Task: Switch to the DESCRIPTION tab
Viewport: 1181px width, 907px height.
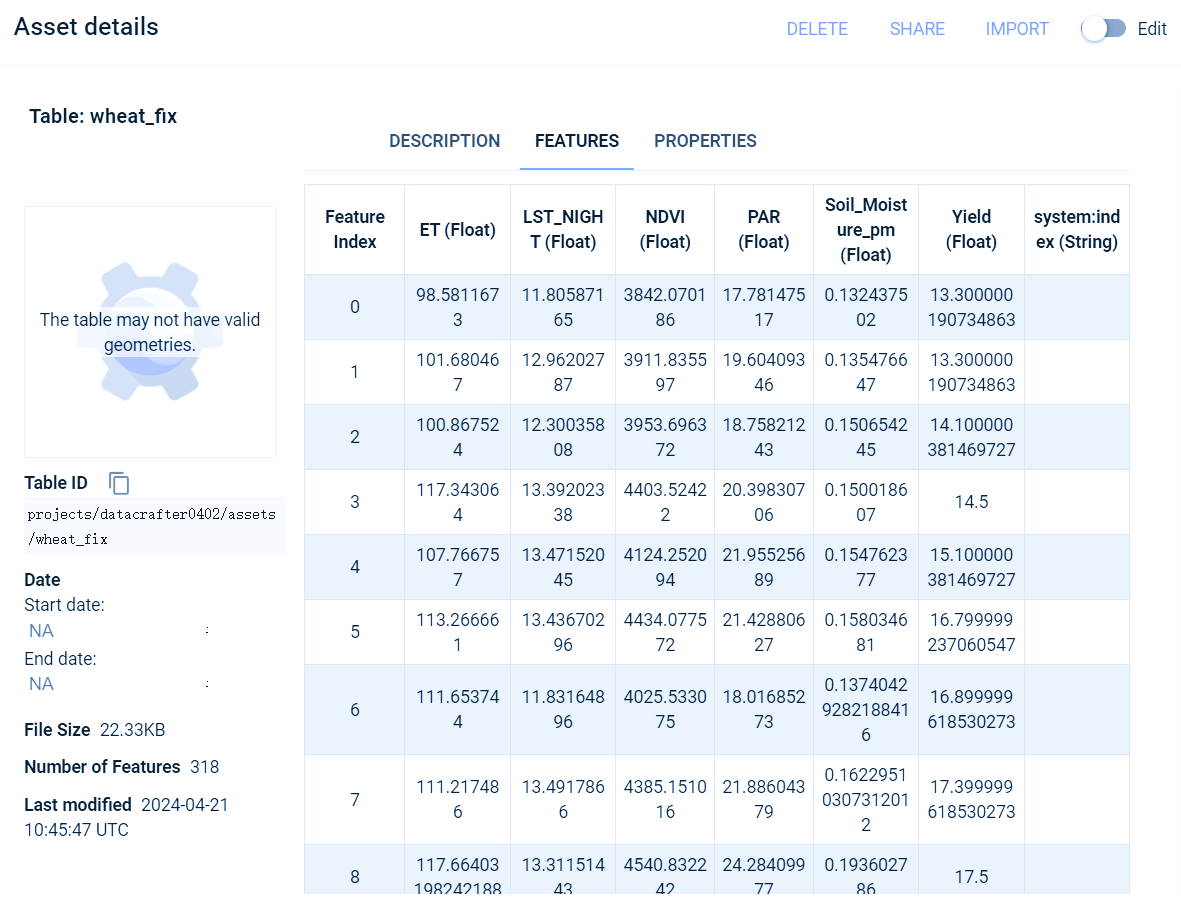Action: (x=444, y=141)
